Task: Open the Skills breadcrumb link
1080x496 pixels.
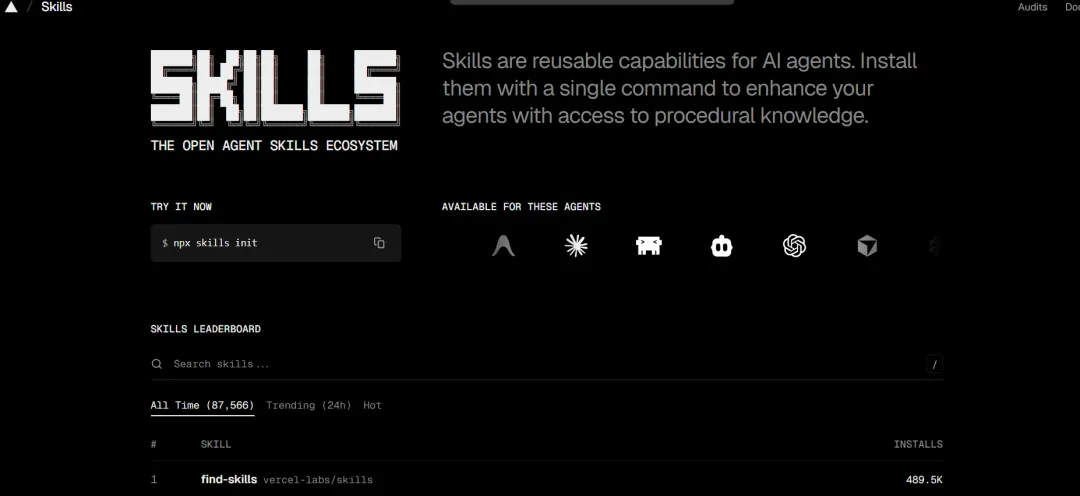Action: coord(56,7)
